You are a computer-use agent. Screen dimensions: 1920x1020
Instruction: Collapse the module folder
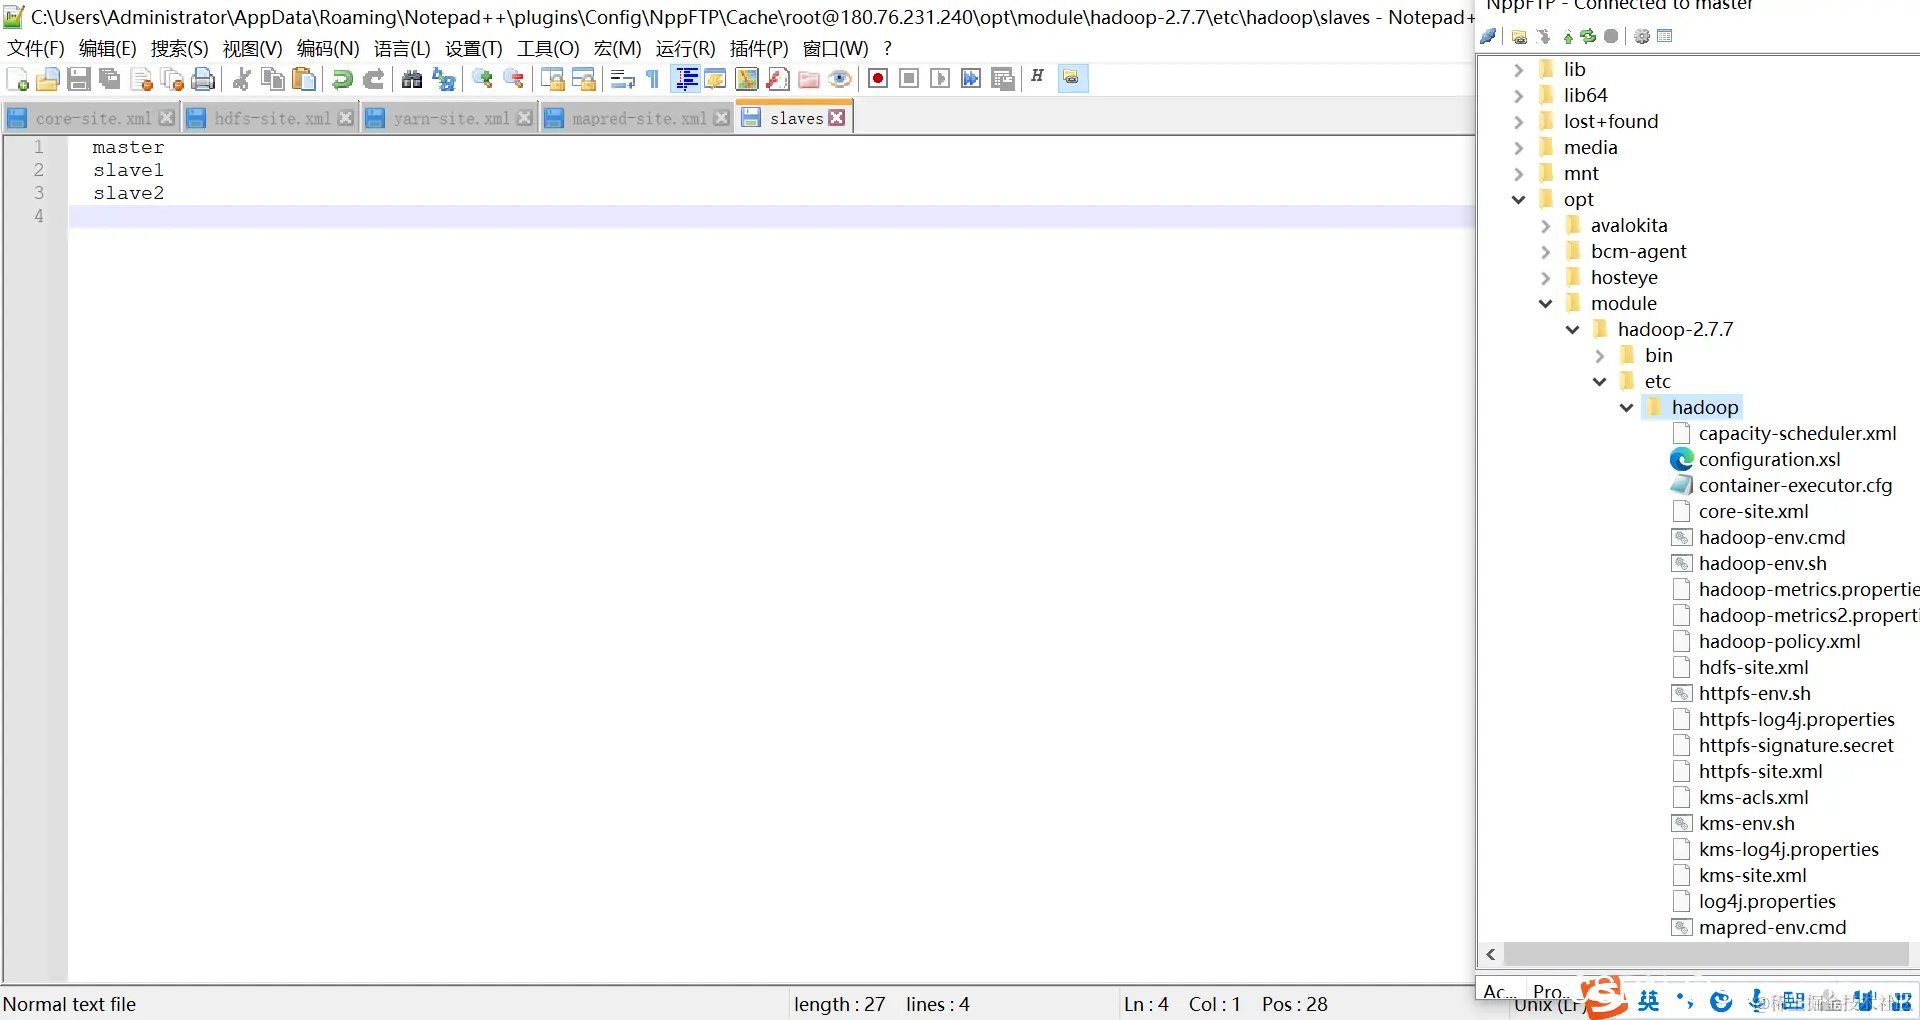click(x=1545, y=303)
